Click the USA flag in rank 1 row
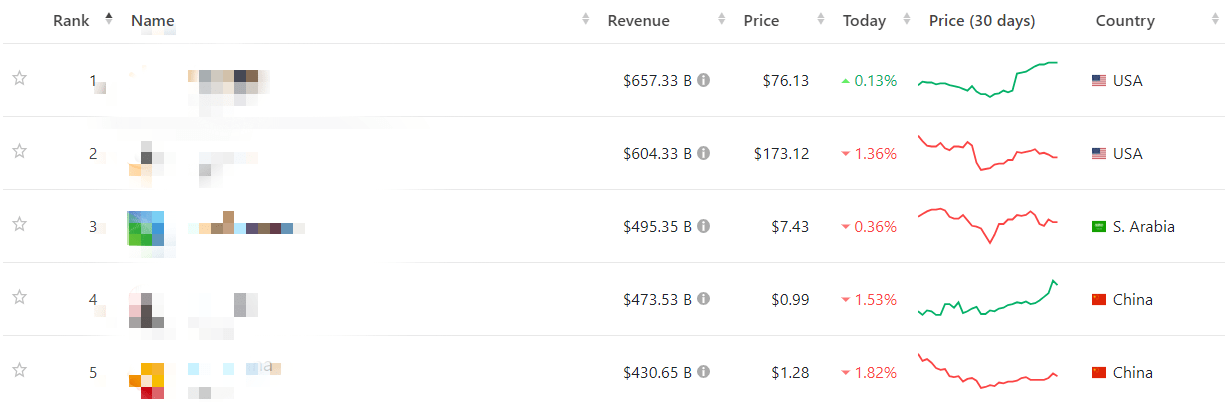 (x=1099, y=80)
